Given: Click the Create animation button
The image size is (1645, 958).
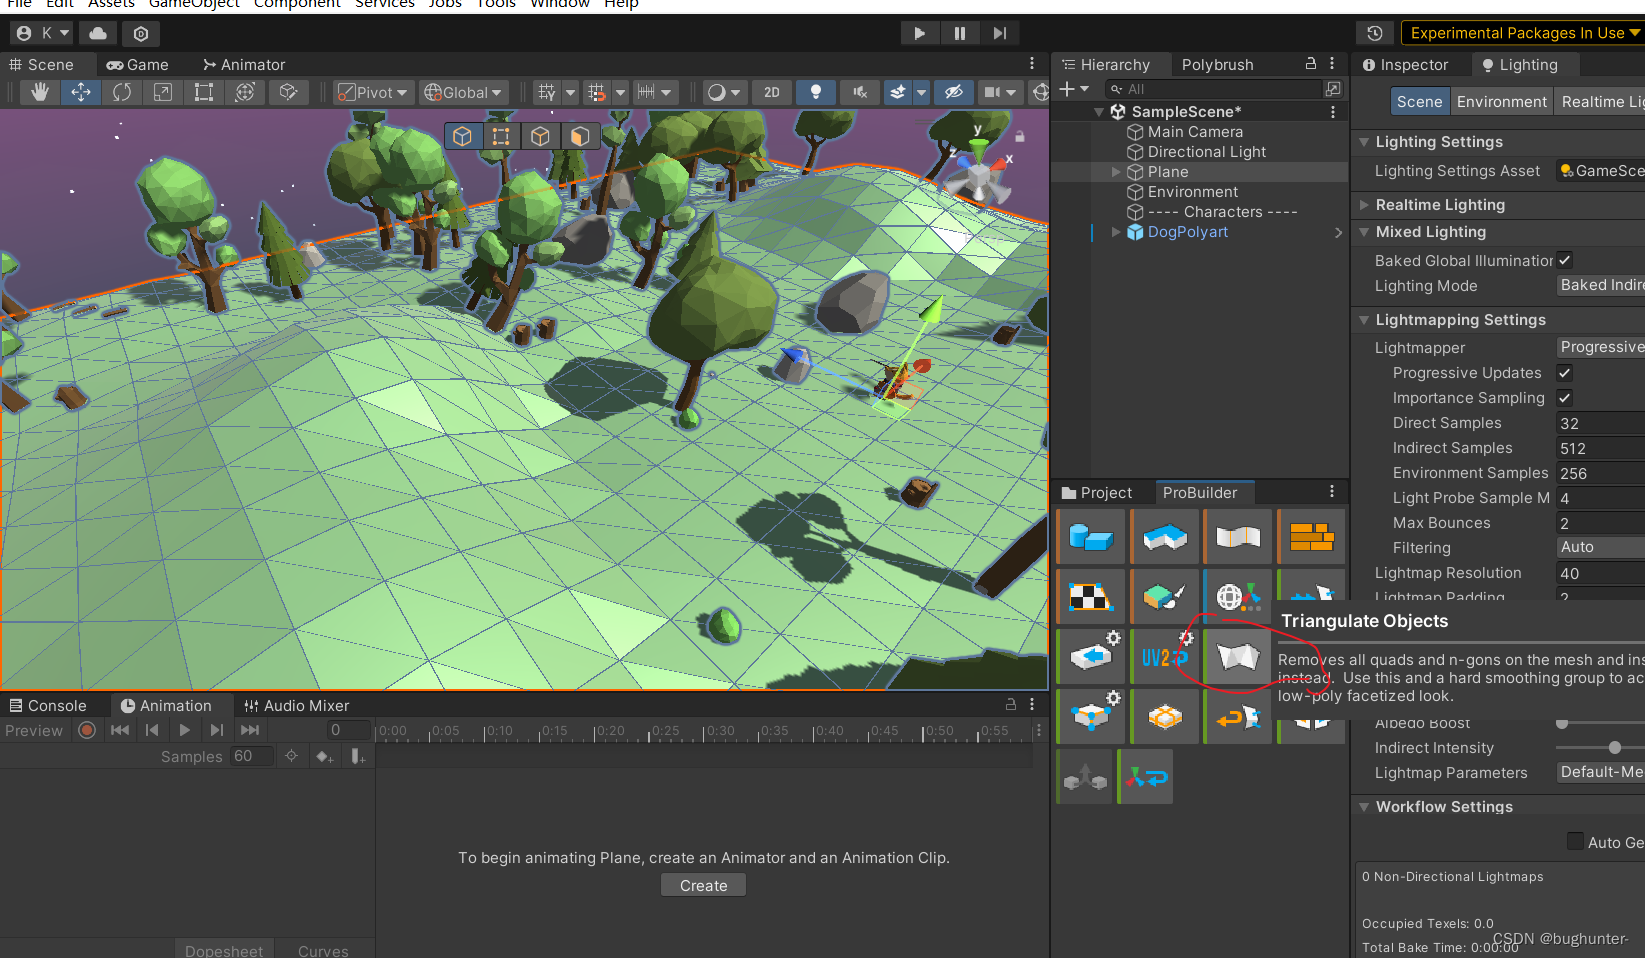Looking at the screenshot, I should coord(703,886).
